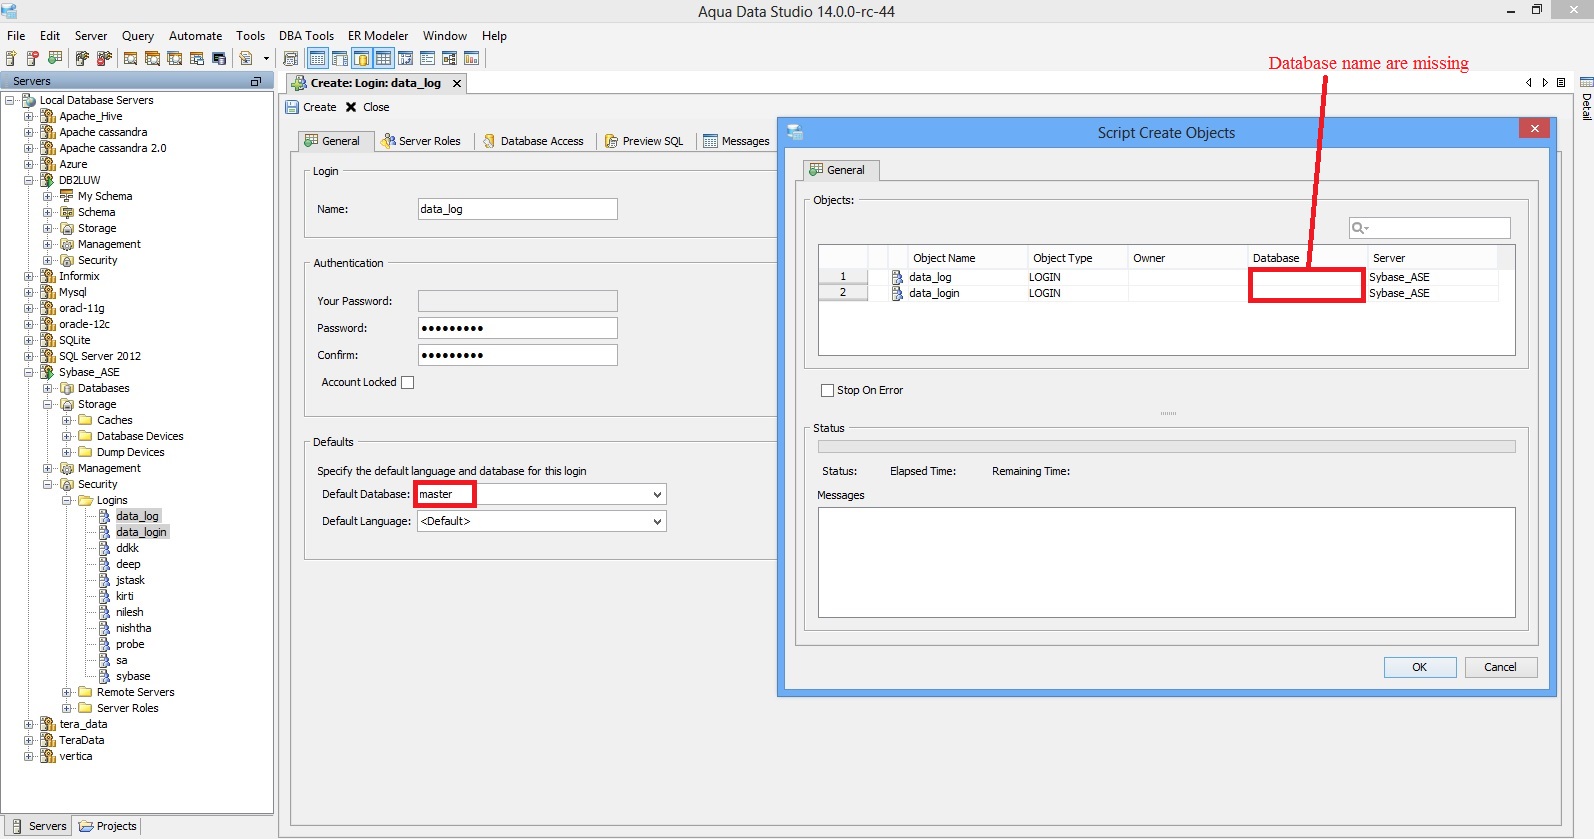Click the Messages text area in dialog
This screenshot has width=1594, height=839.
pos(1166,562)
